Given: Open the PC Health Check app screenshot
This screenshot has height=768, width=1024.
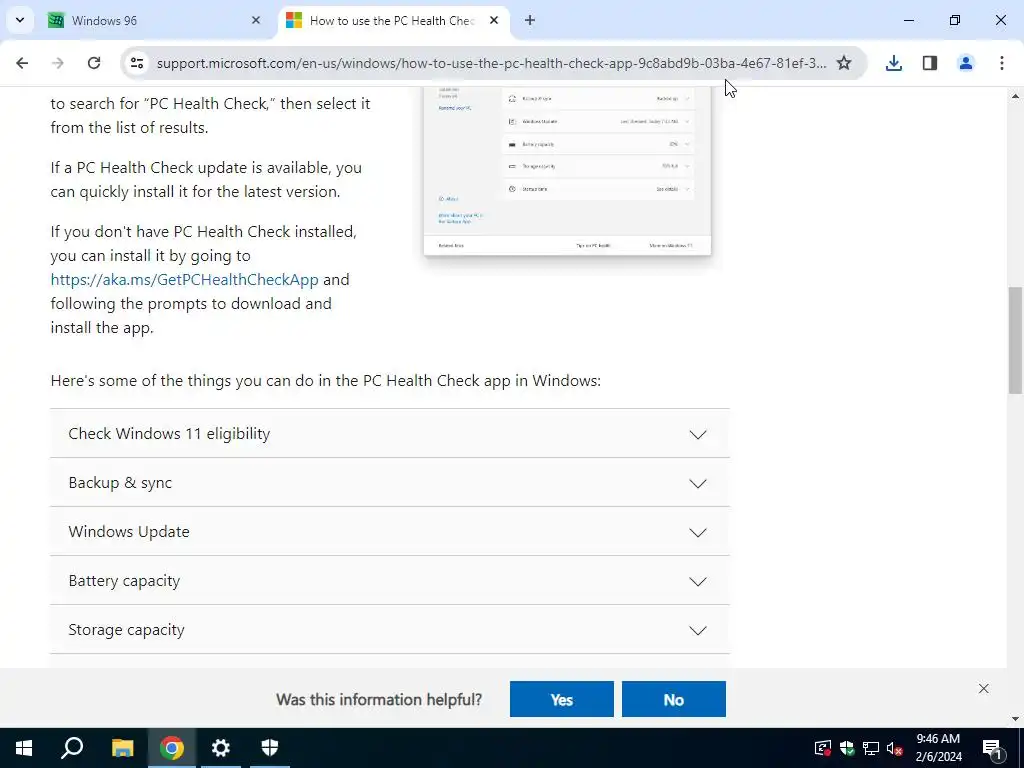Looking at the screenshot, I should click(x=567, y=171).
